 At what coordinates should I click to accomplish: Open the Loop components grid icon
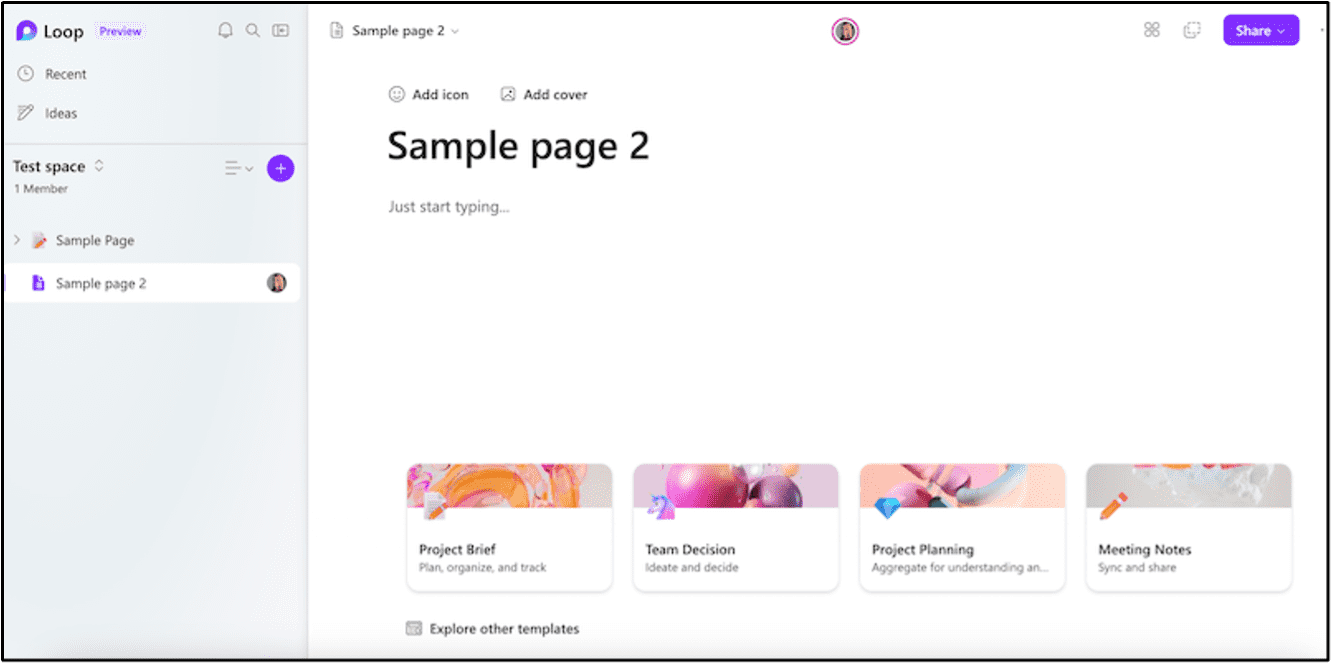coord(1152,30)
